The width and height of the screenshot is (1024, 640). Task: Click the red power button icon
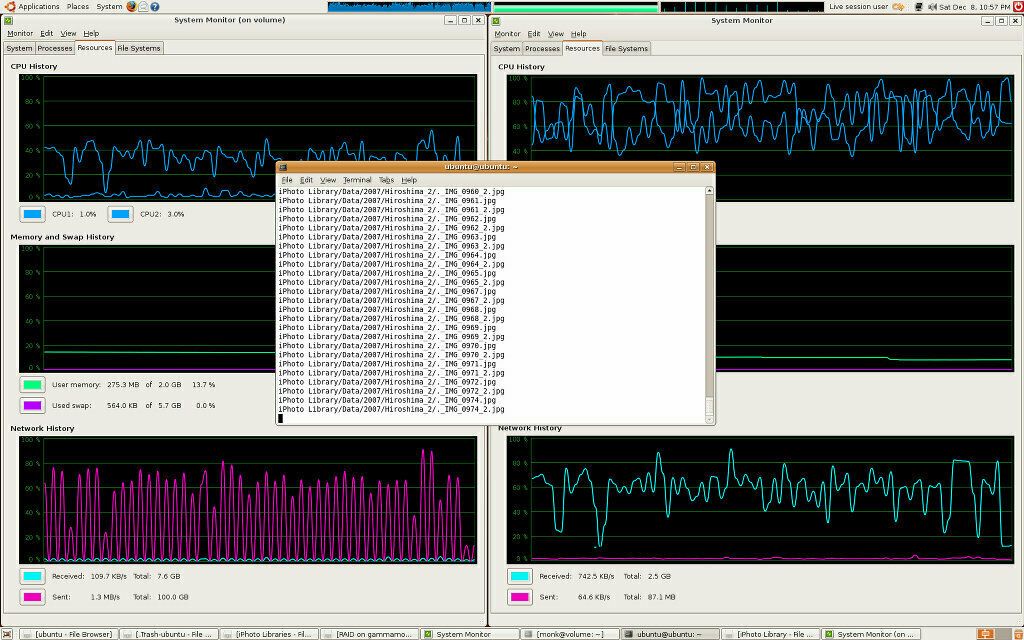tap(1016, 6)
